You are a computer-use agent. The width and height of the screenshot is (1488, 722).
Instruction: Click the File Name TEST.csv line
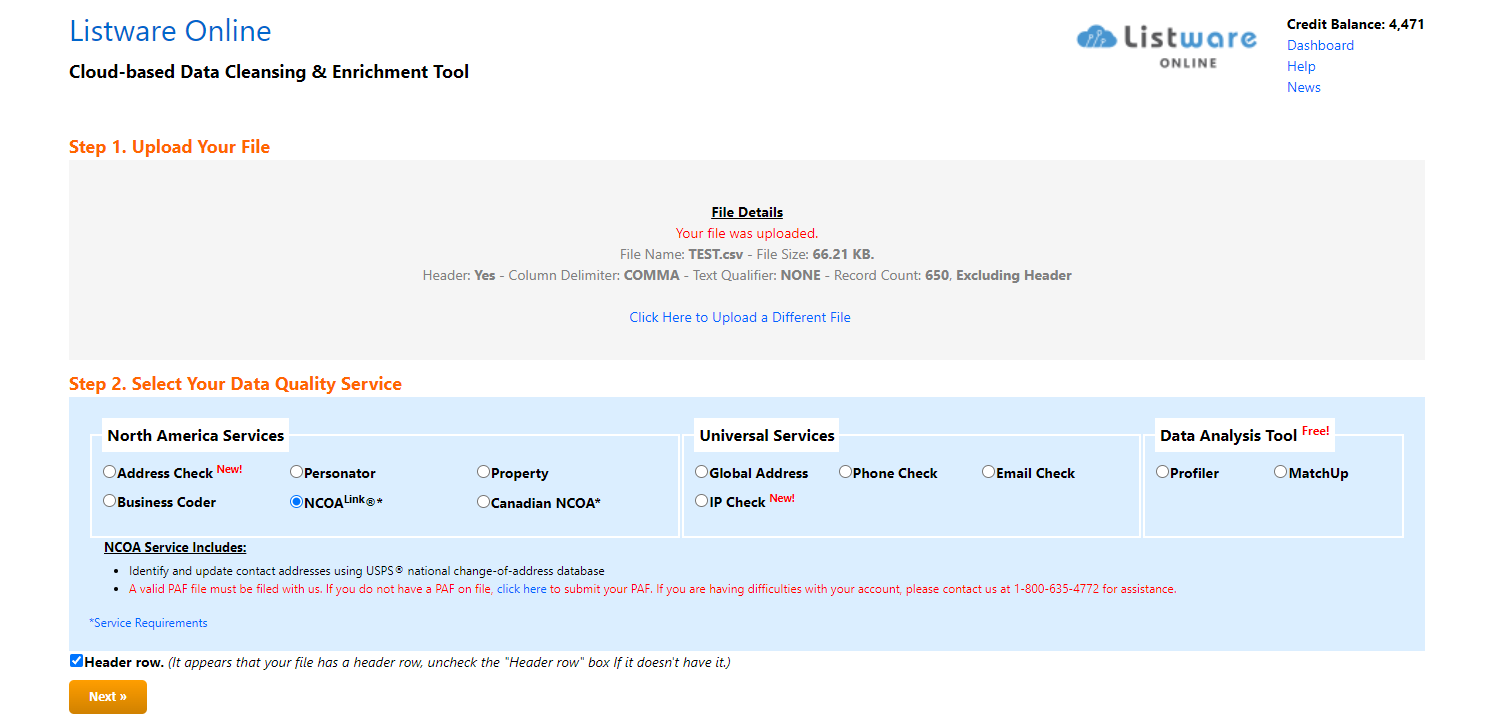tap(747, 254)
